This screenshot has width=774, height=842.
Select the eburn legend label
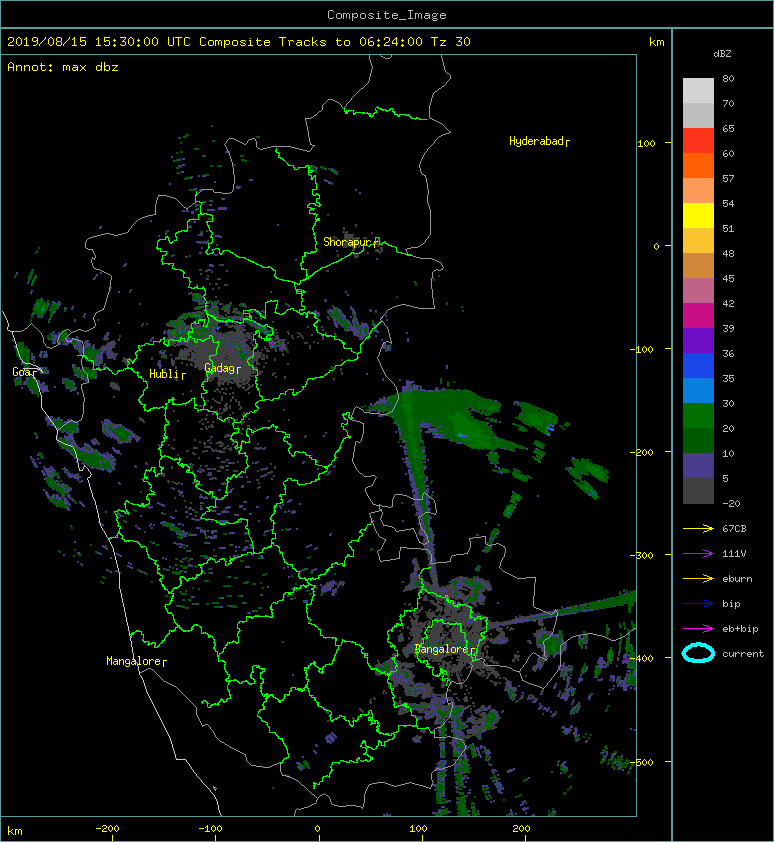coord(737,579)
